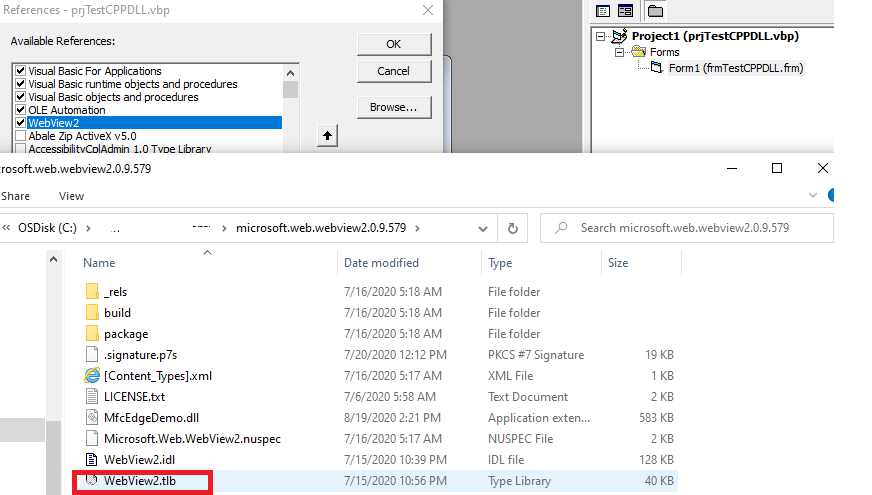
Task: Click OK in References dialog
Action: pos(394,44)
